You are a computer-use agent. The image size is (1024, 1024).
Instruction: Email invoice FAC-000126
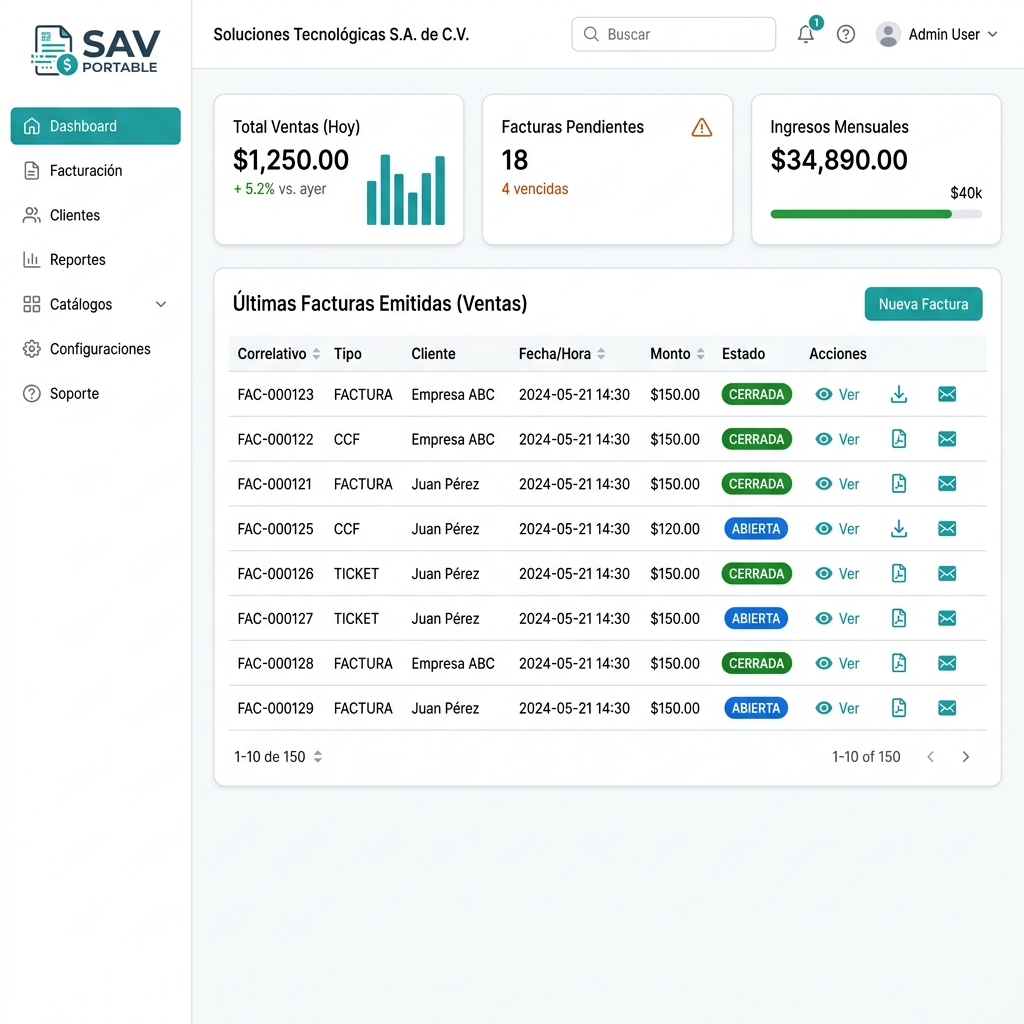[x=947, y=573]
